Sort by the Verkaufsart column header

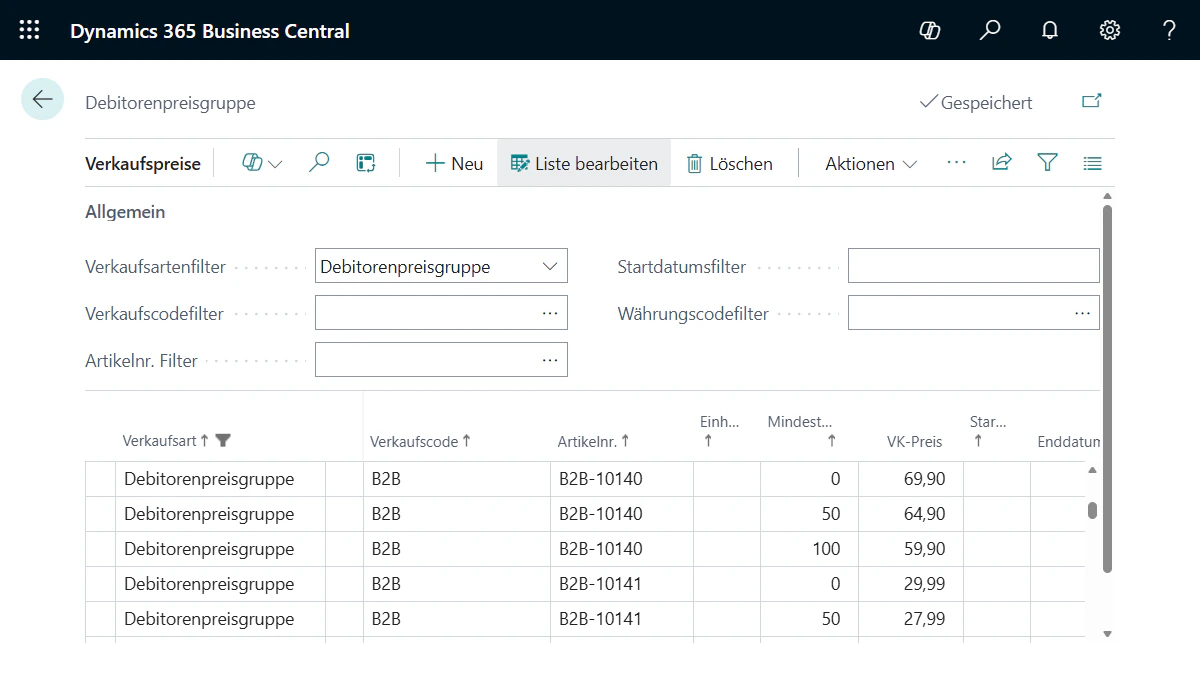click(x=165, y=440)
